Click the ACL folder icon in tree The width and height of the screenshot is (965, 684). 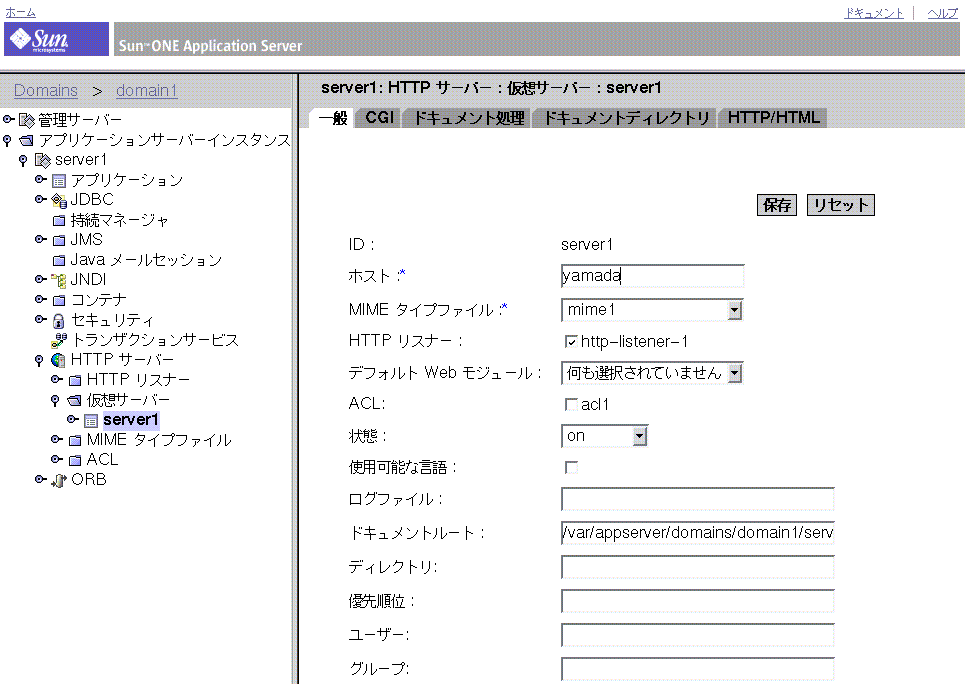coord(74,461)
